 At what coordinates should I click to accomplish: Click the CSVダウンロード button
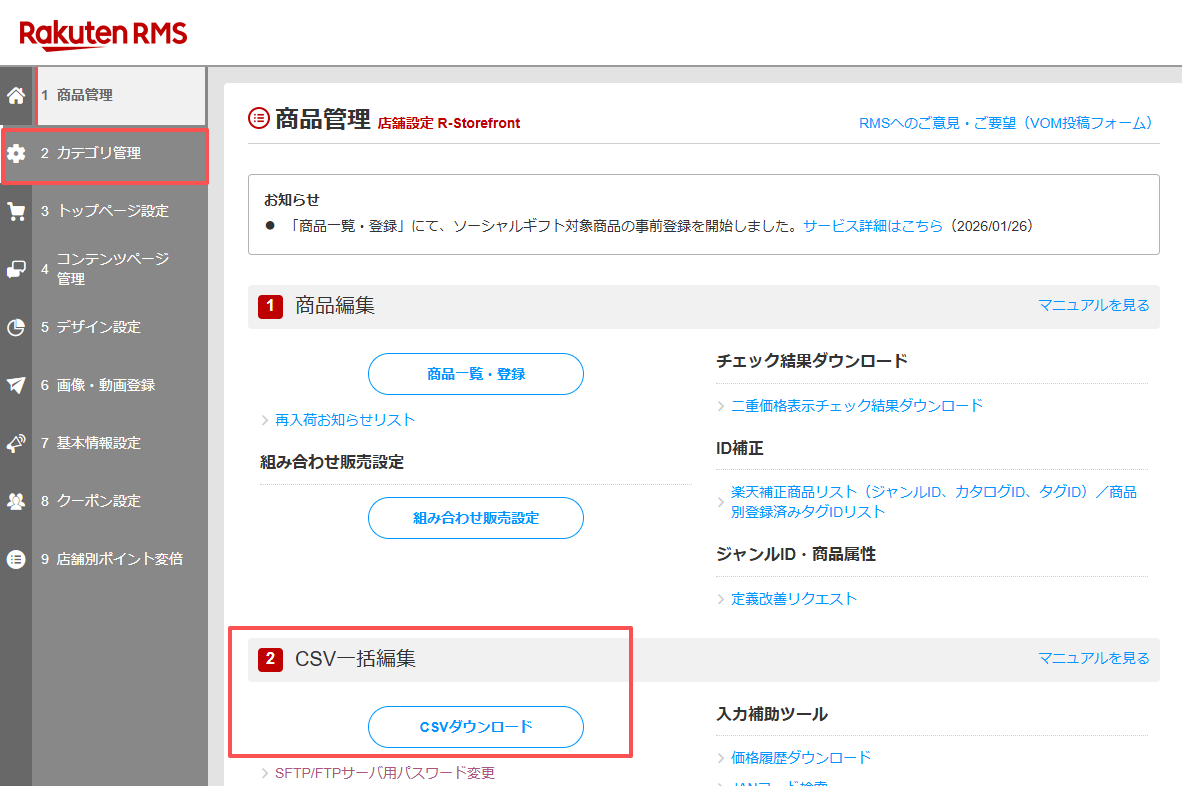476,726
